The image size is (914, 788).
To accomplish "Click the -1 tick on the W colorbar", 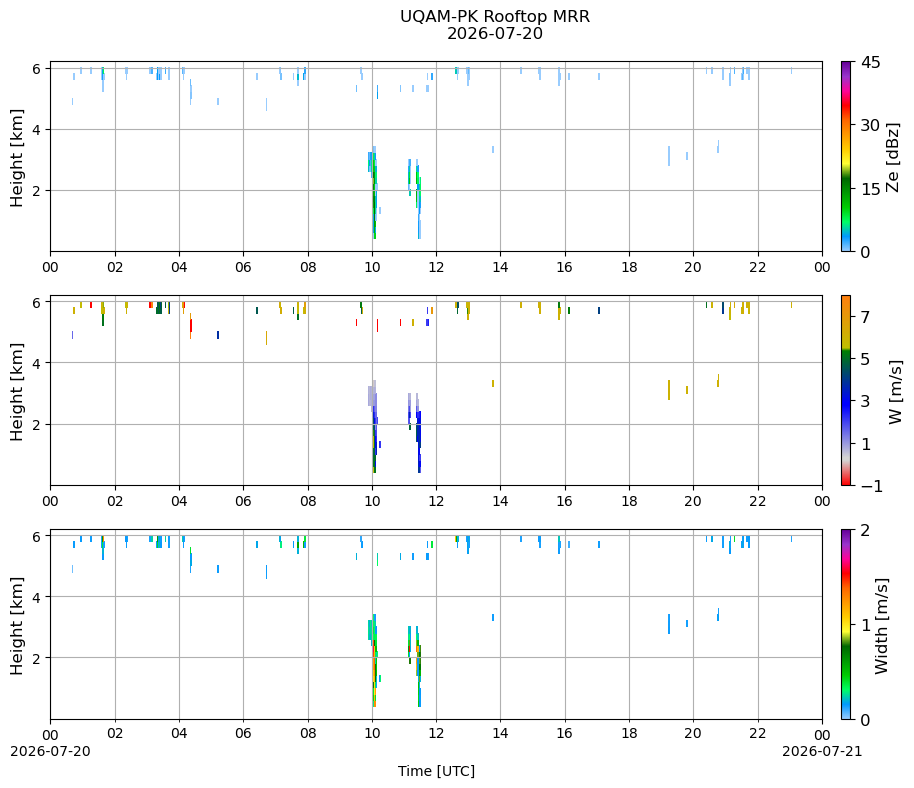I will tap(871, 486).
